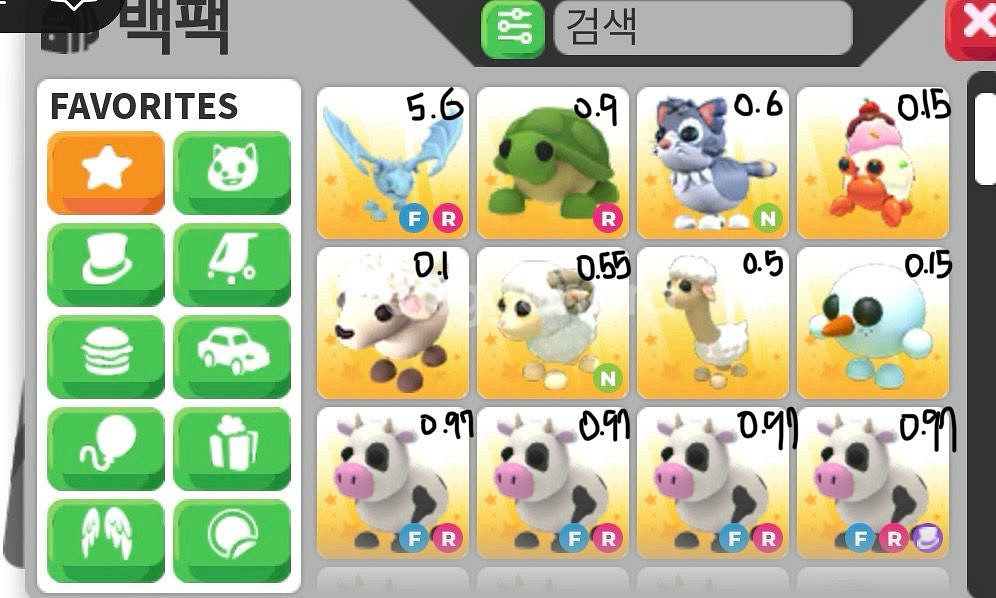Image resolution: width=996 pixels, height=598 pixels.
Task: Open the balloon toys category
Action: [105, 449]
